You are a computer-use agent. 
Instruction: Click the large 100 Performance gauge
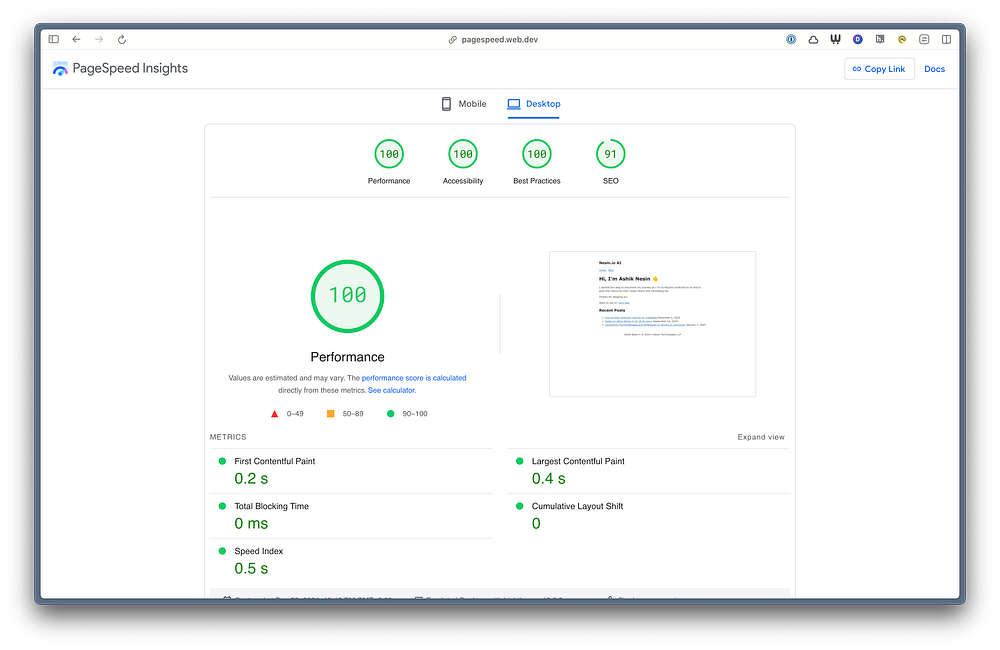348,296
